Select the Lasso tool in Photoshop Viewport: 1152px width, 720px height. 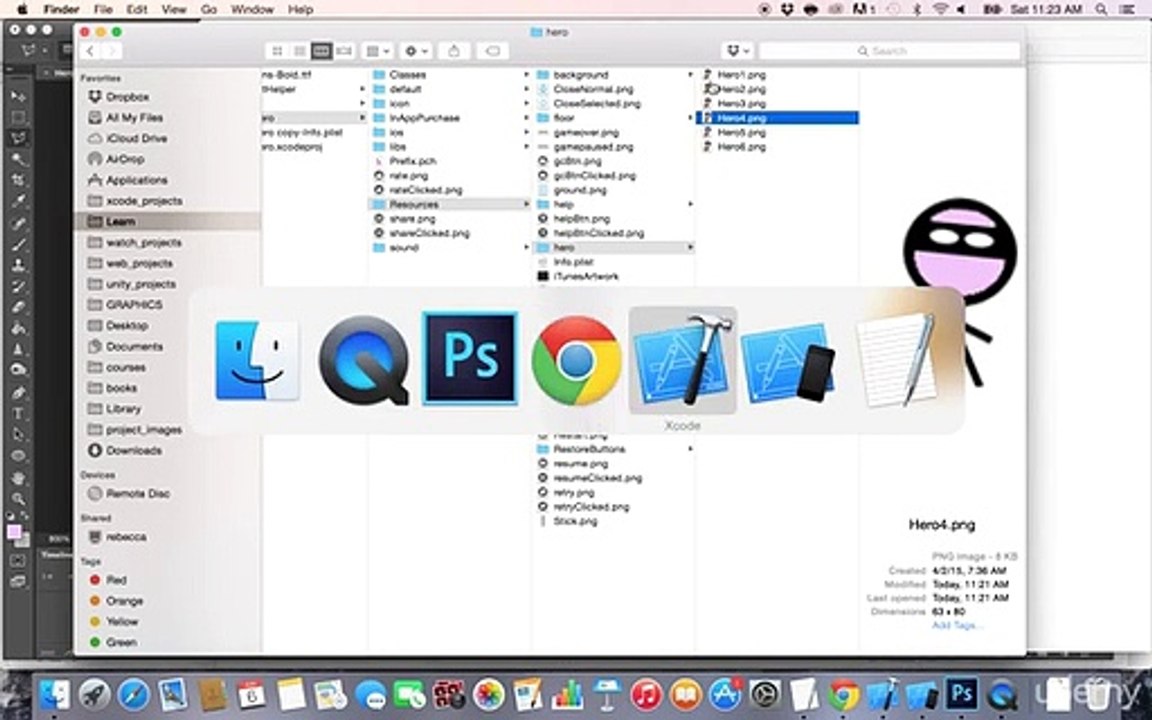click(x=18, y=138)
